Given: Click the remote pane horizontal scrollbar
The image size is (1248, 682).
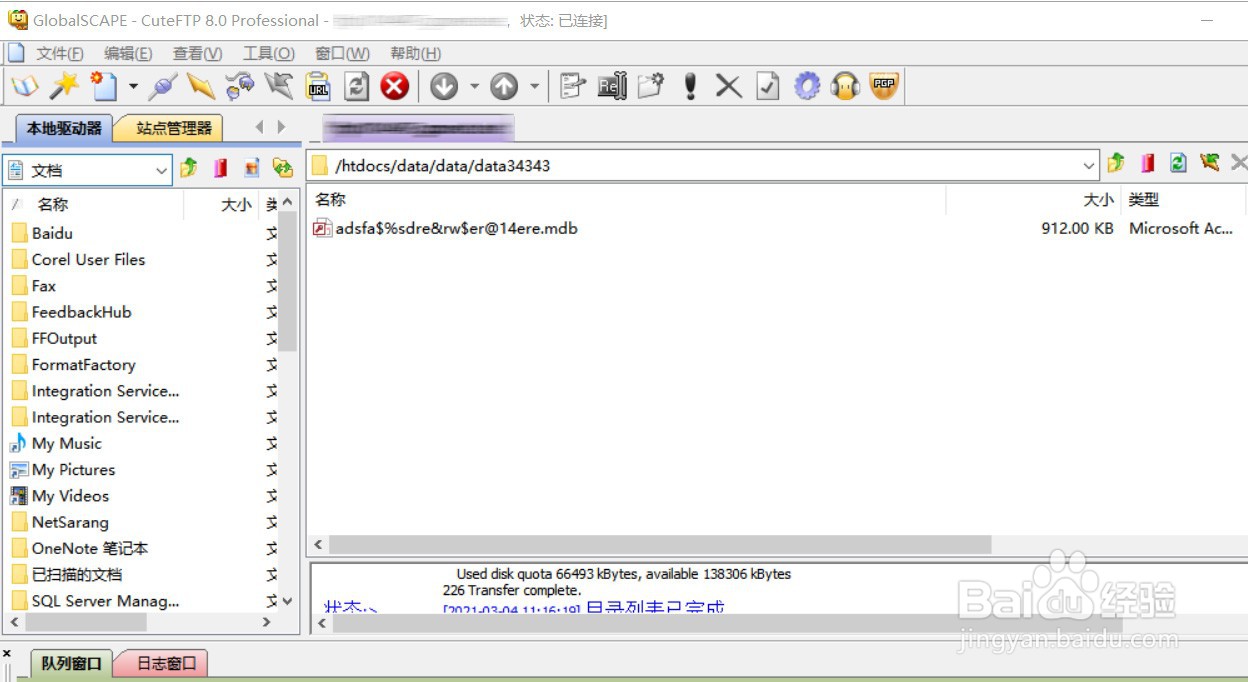Looking at the screenshot, I should click(660, 544).
